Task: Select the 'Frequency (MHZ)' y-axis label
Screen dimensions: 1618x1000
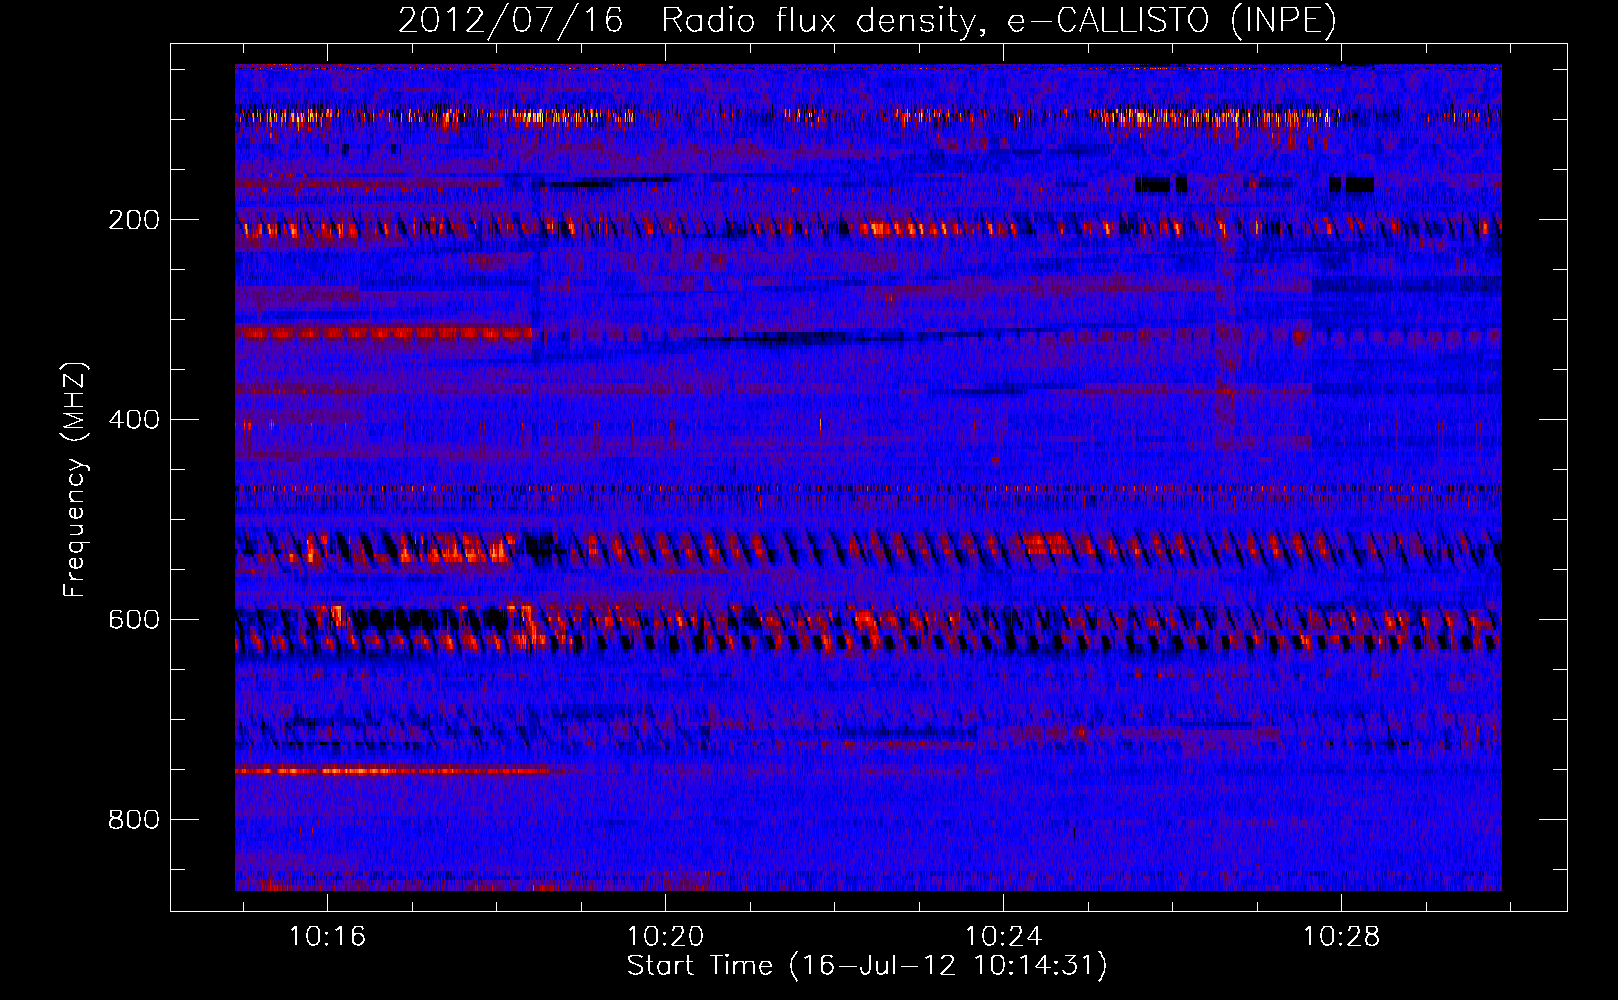Action: point(75,480)
